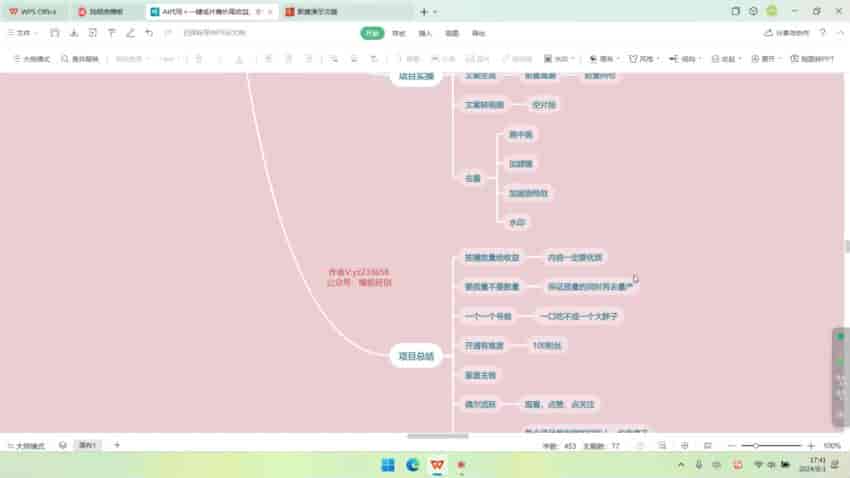Close the active AI代写 document tab
The height and width of the screenshot is (478, 850).
(270, 11)
